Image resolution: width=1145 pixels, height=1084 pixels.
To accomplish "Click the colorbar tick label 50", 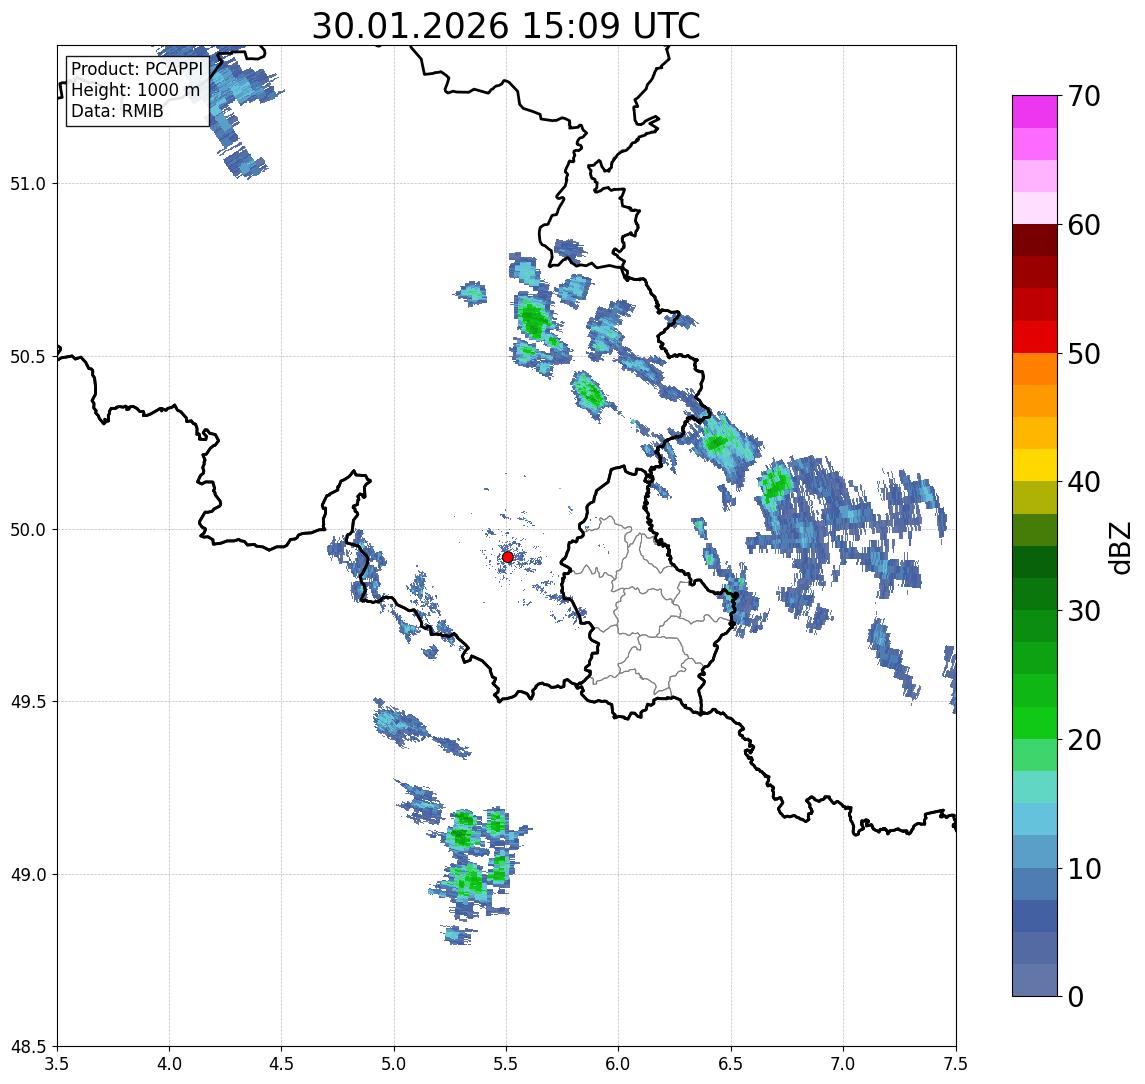I will click(x=1084, y=354).
